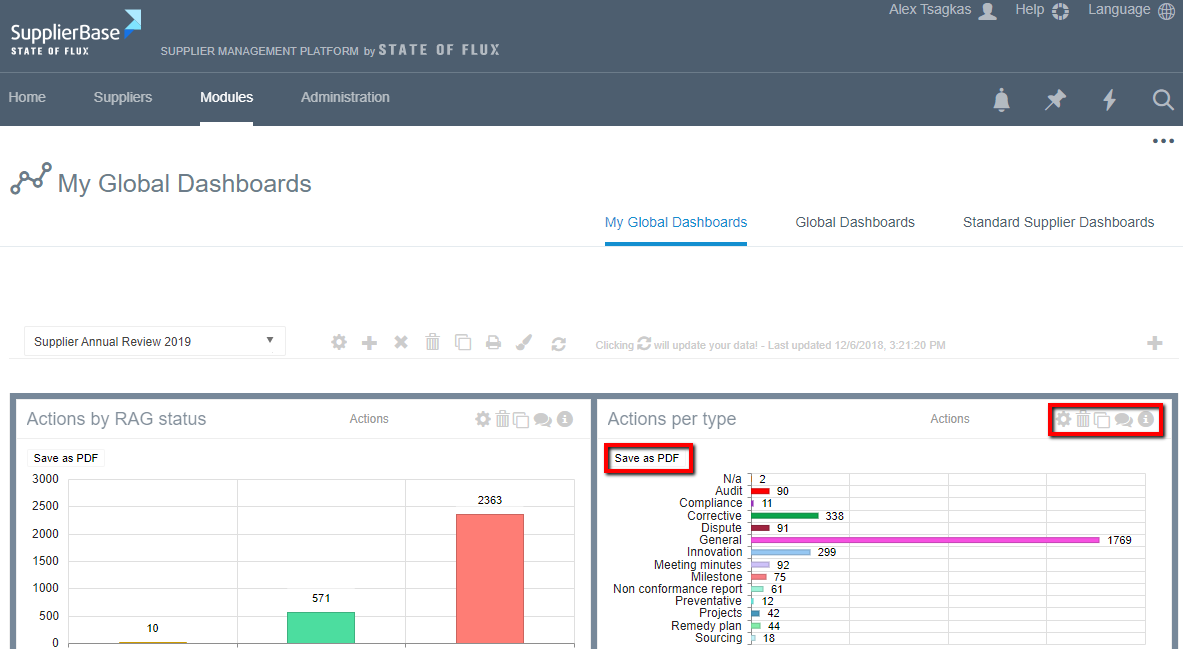Open Help from the top bar

tap(1029, 10)
